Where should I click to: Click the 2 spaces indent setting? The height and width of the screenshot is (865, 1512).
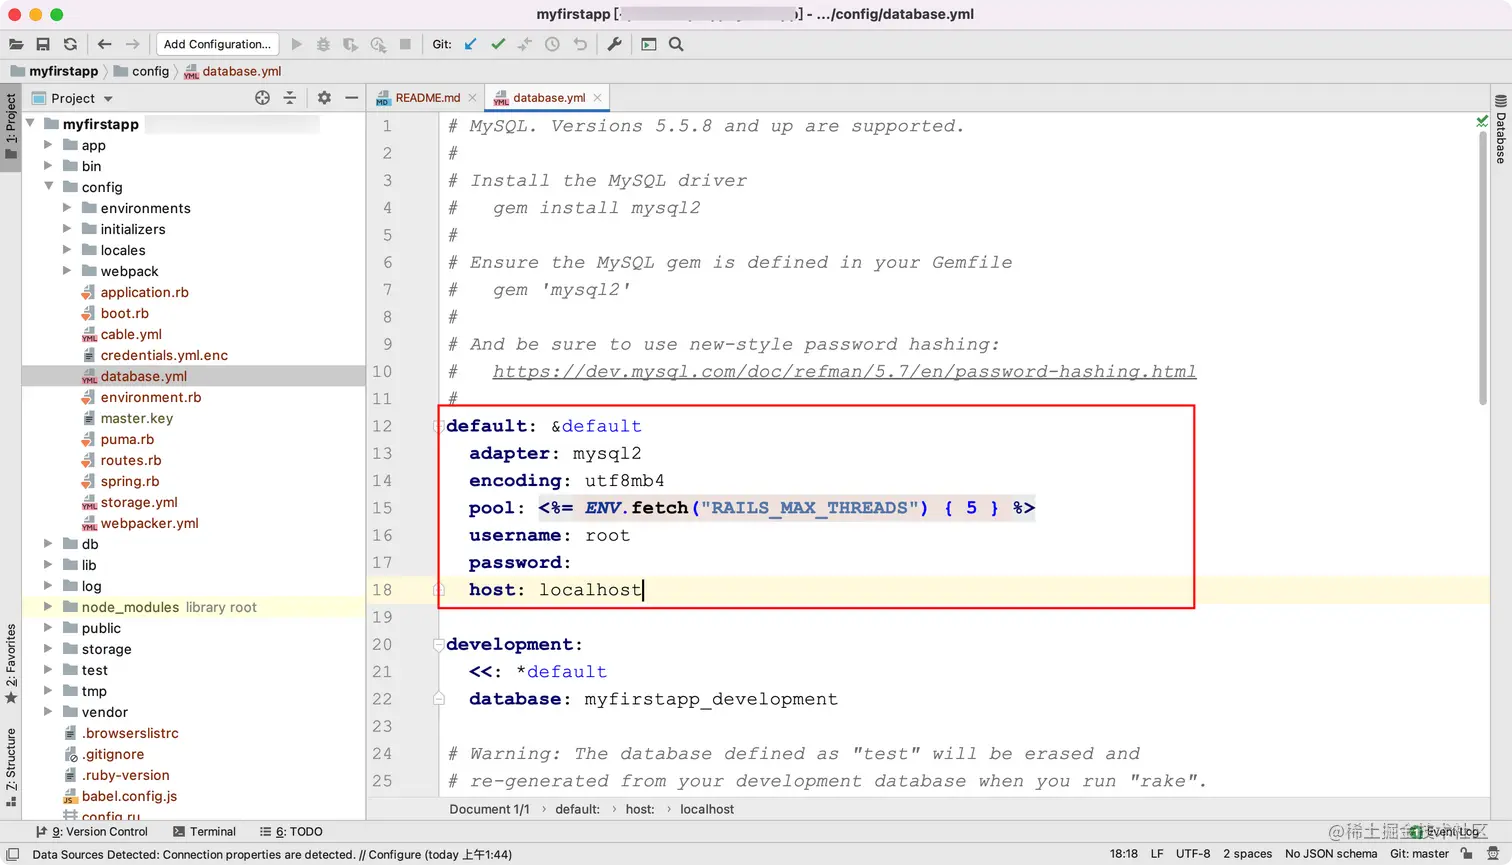[1248, 854]
